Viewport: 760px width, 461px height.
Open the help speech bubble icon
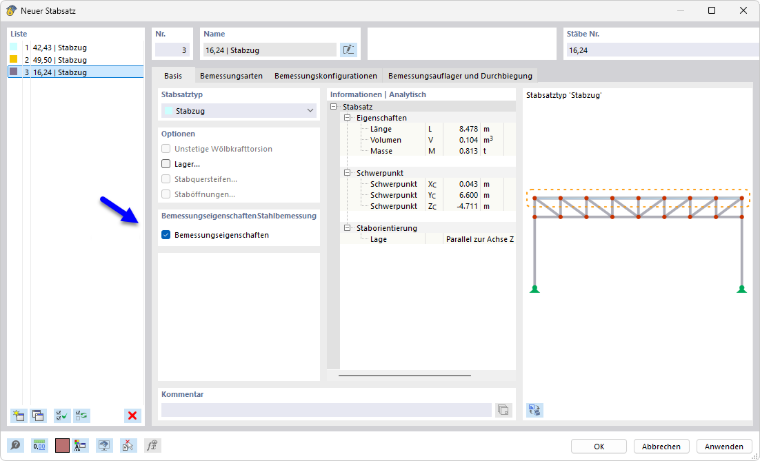point(16,445)
